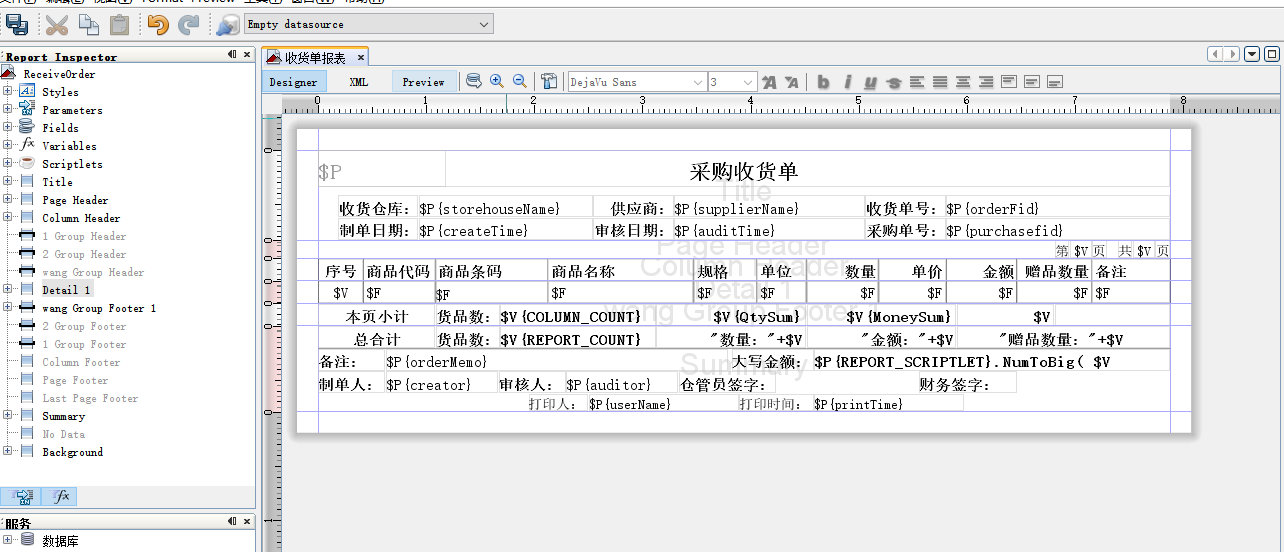Viewport: 1284px width, 552px height.
Task: Click the report query database icon
Action: click(x=474, y=81)
